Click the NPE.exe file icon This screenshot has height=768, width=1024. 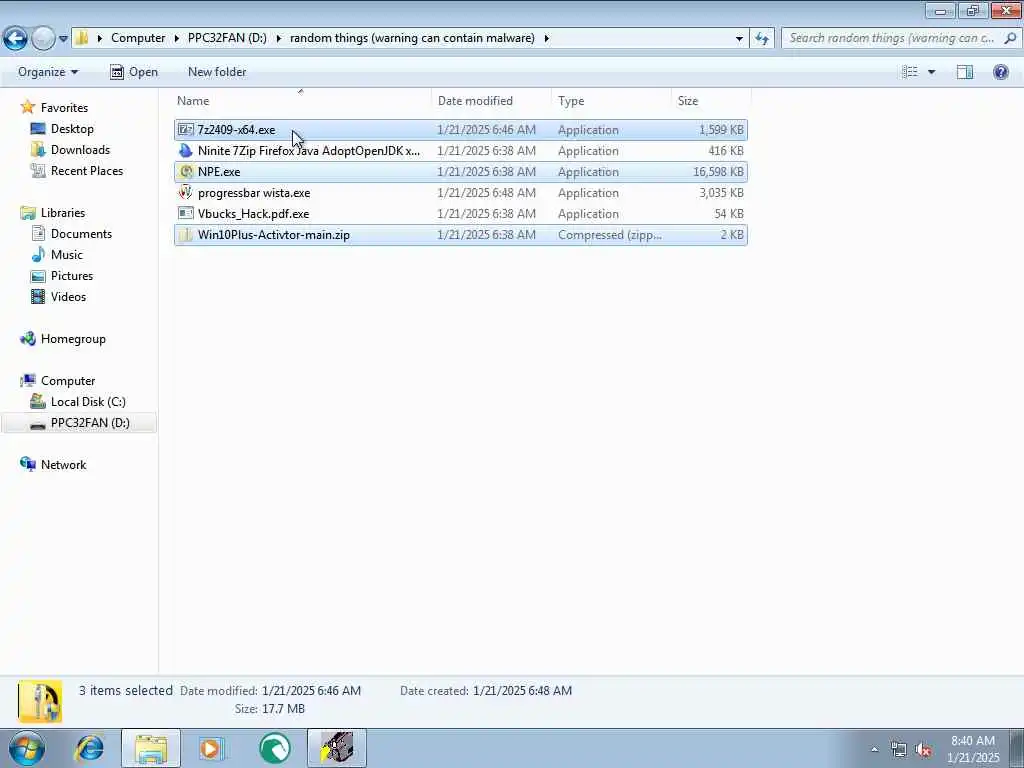pos(186,172)
